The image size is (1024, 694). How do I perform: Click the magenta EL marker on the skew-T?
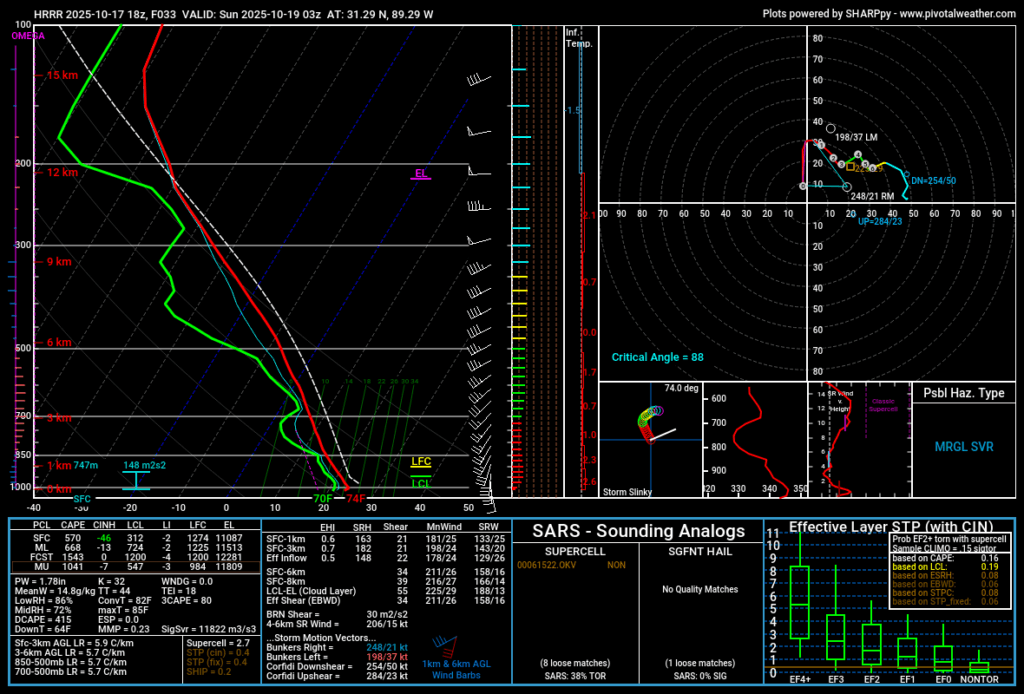click(x=421, y=174)
